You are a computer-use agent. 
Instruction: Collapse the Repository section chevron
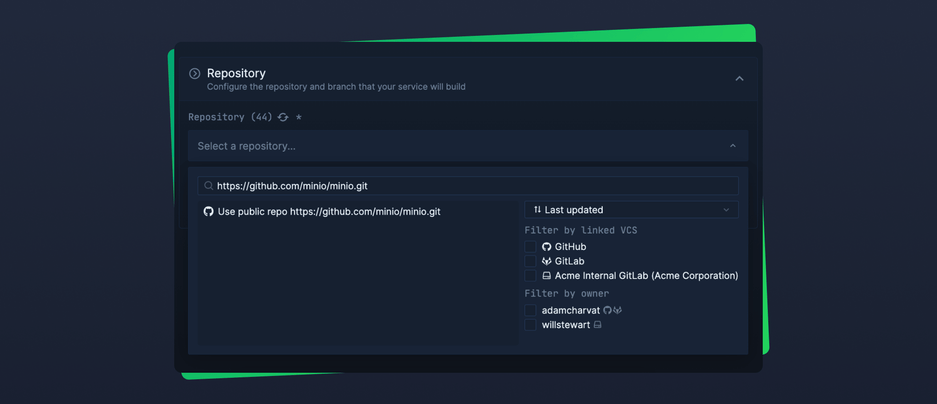[x=739, y=79]
